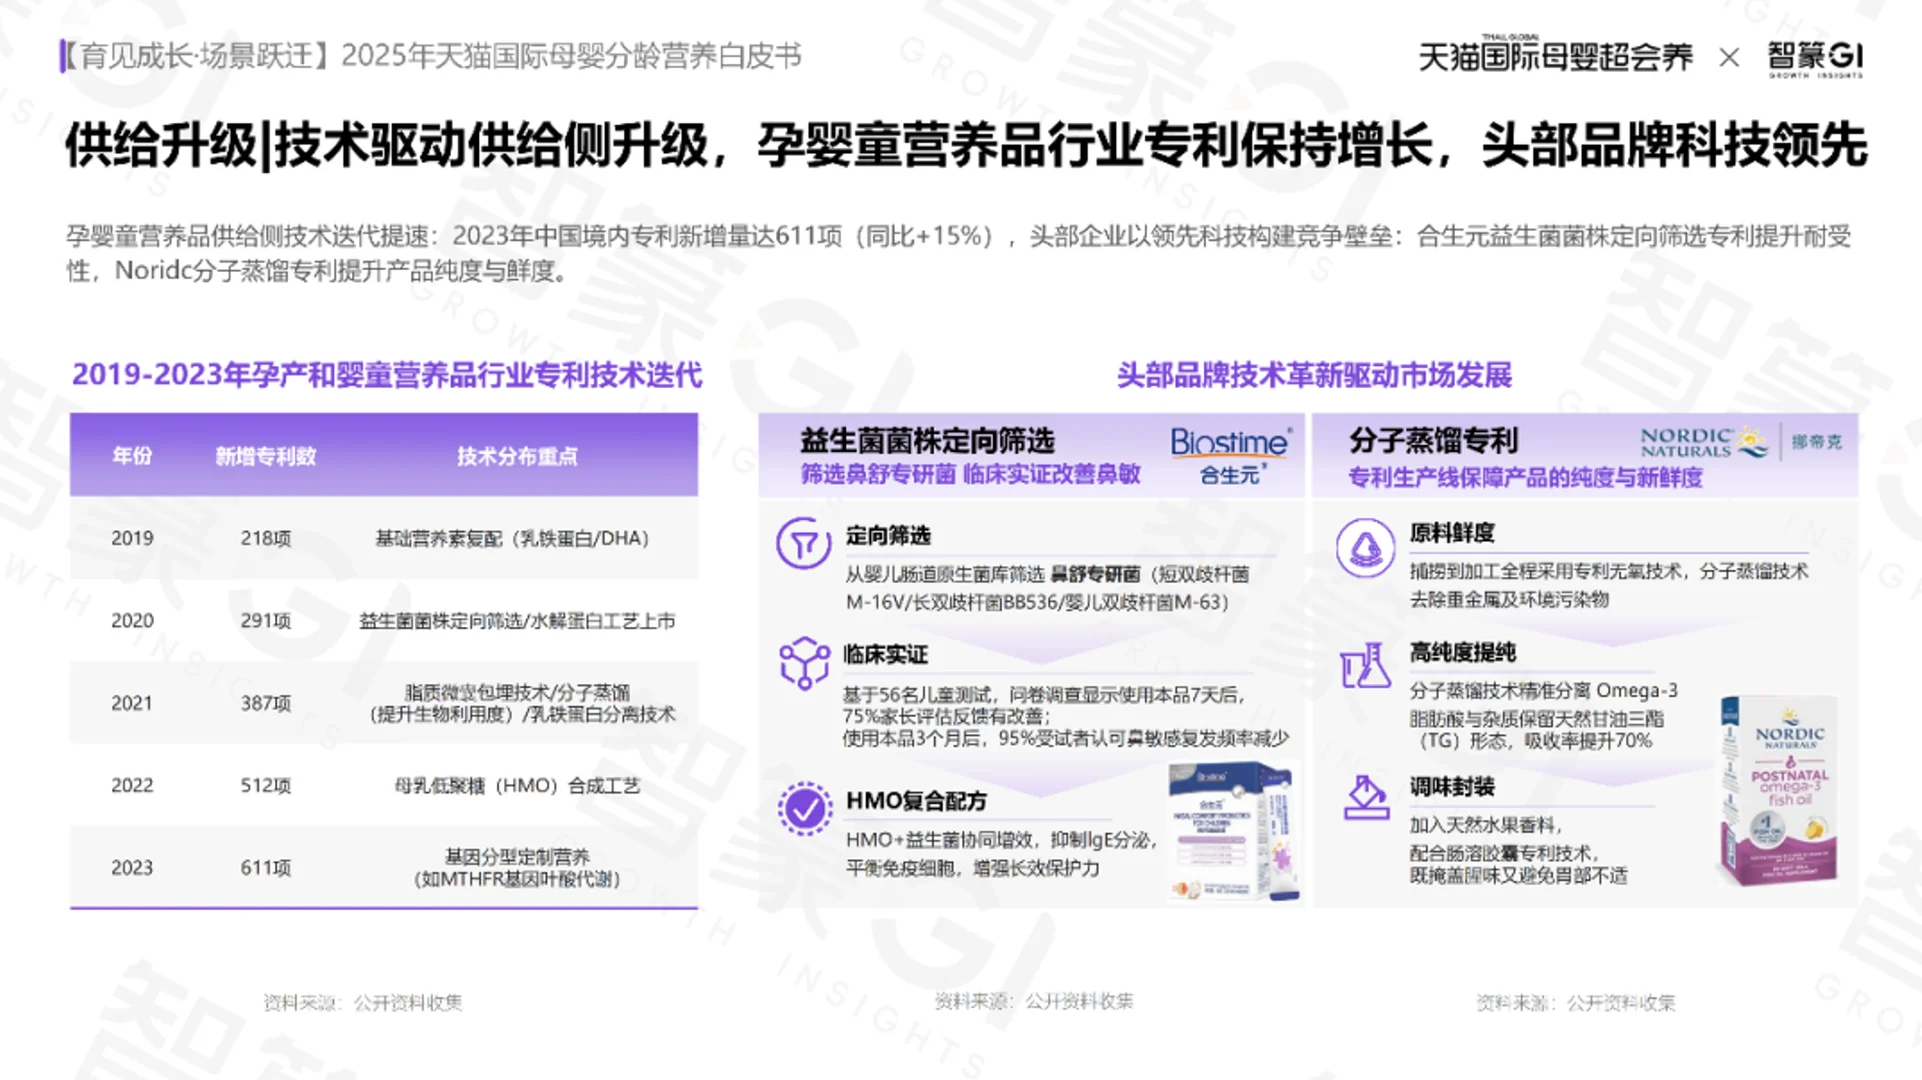Screen dimensions: 1922x1080
Task: Click the 512项 patent count cell
Action: tap(266, 785)
